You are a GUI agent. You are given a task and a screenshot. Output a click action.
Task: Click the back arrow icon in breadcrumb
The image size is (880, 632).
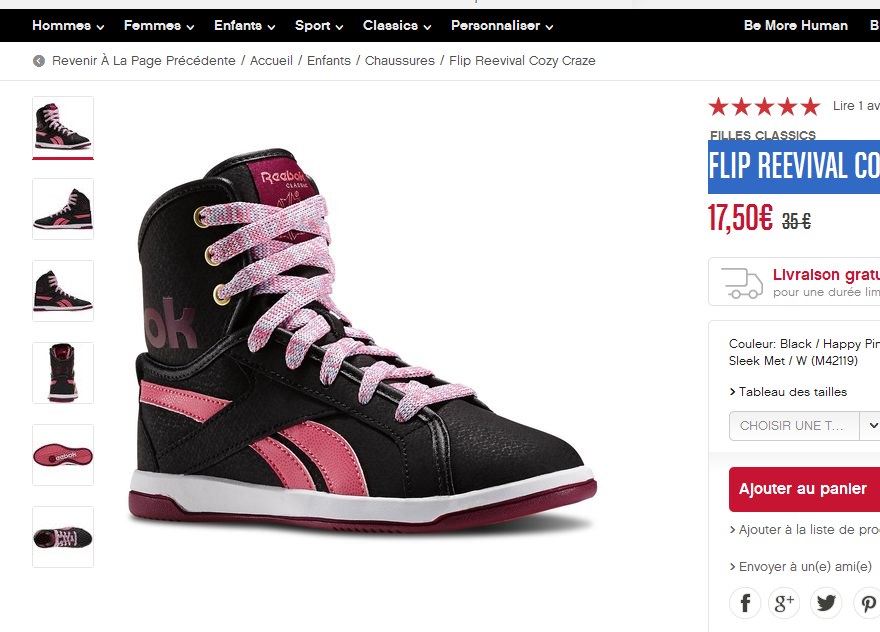coord(39,61)
